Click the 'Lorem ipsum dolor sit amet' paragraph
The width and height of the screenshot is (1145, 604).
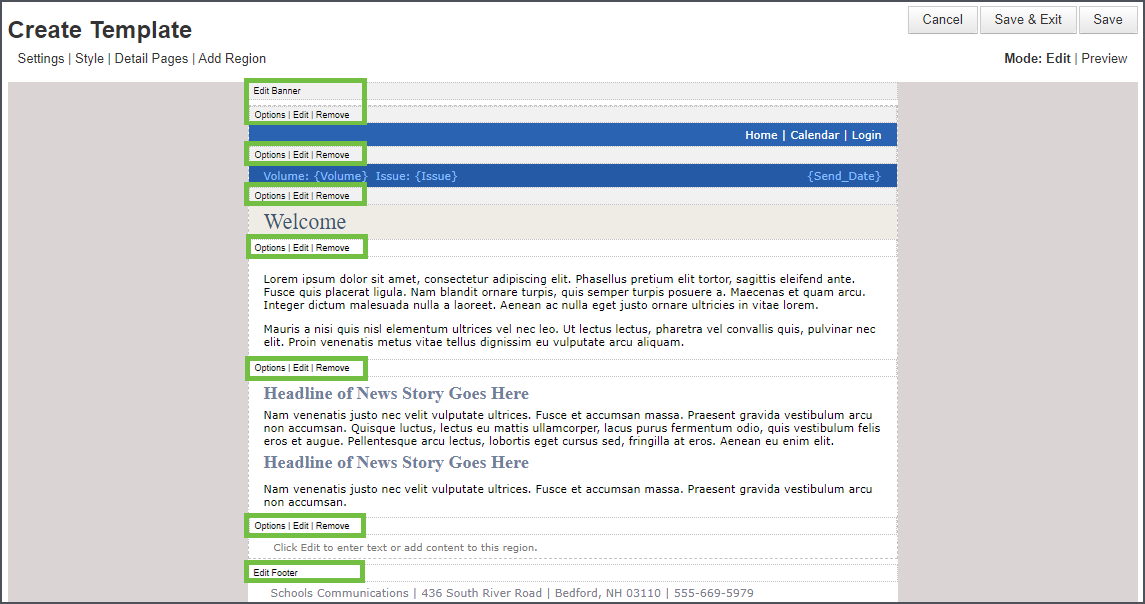point(564,292)
